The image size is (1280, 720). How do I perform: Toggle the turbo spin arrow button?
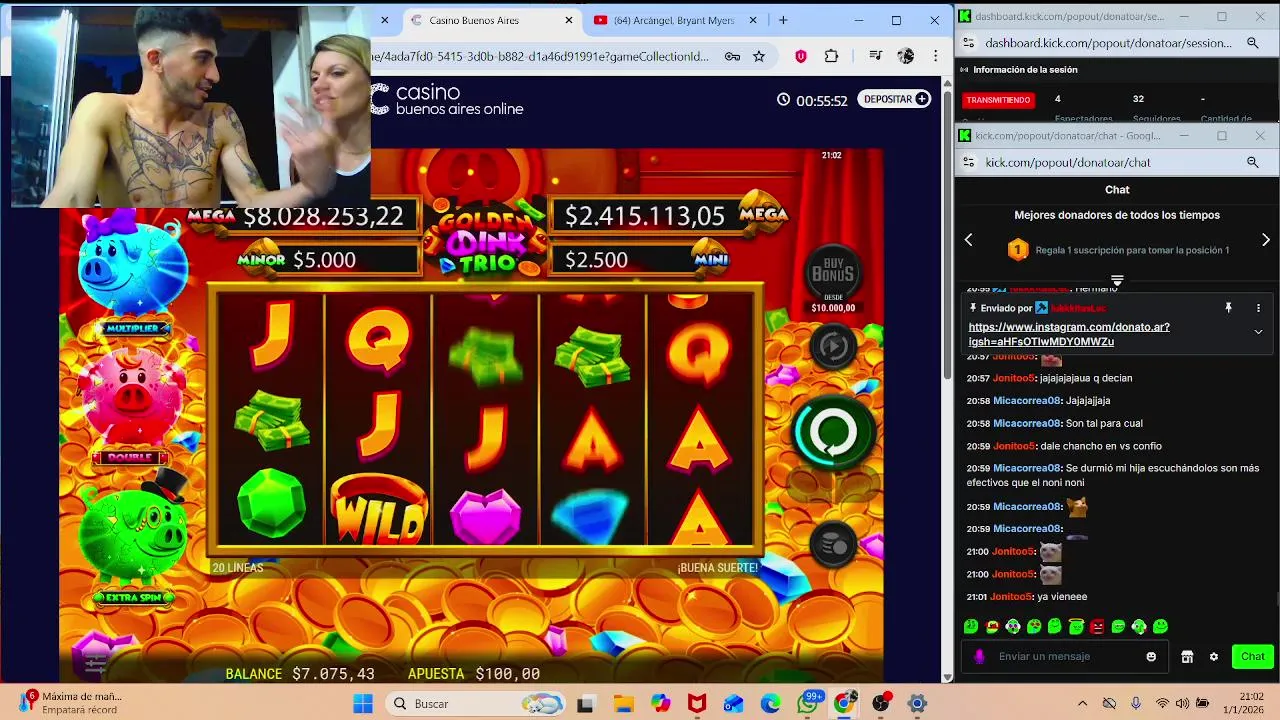(833, 346)
